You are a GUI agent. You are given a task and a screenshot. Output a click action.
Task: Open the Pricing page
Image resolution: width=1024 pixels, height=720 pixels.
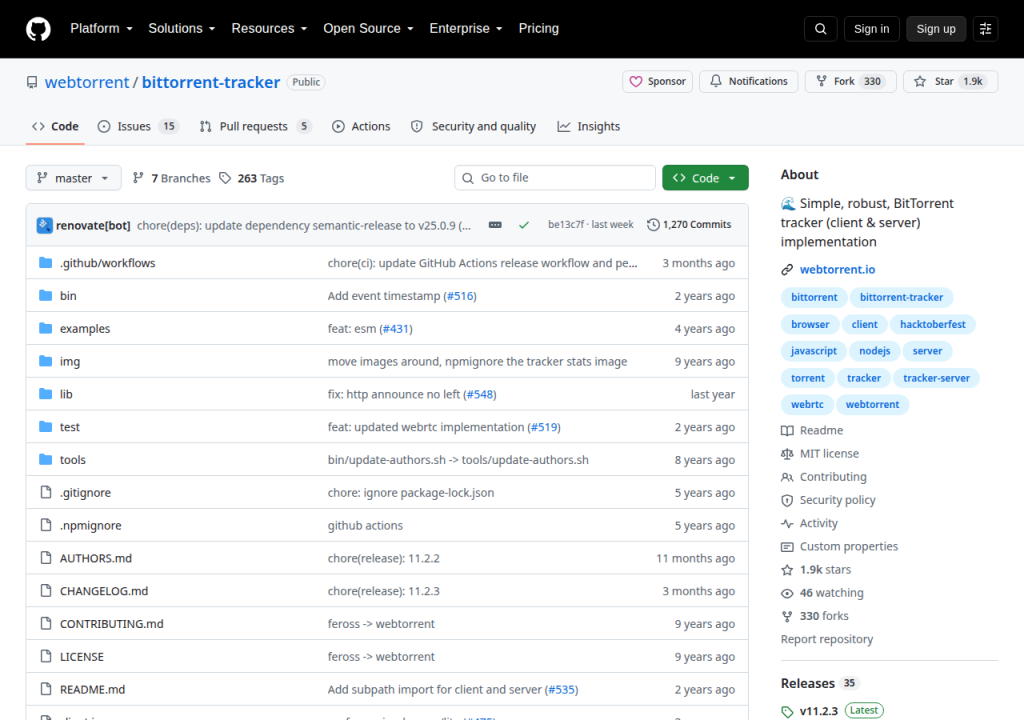coord(538,29)
